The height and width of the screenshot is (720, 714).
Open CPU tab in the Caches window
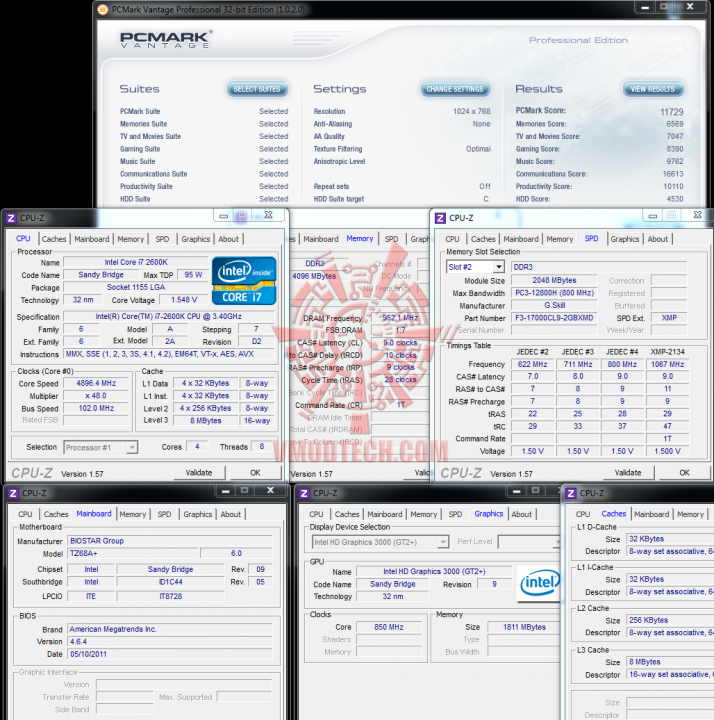click(583, 514)
